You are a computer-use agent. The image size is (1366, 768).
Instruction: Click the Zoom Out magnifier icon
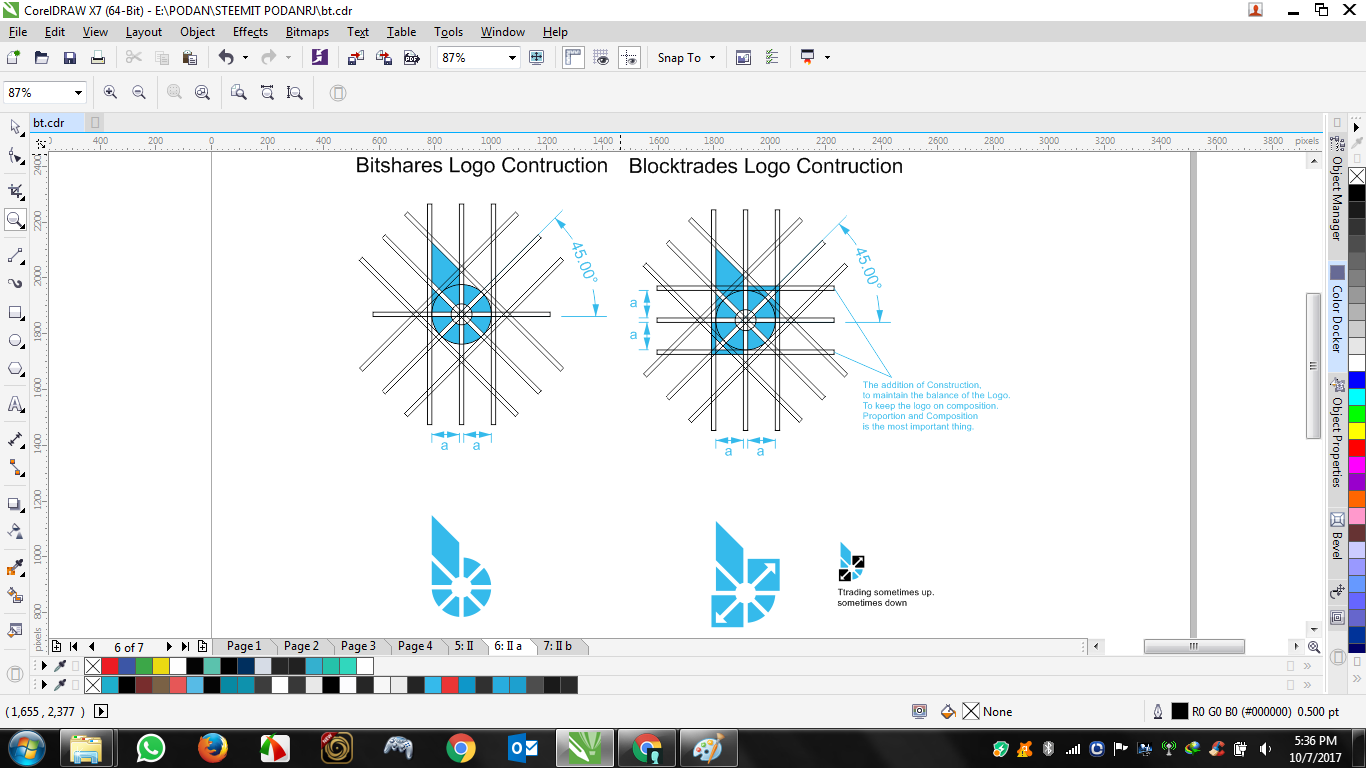tap(139, 92)
